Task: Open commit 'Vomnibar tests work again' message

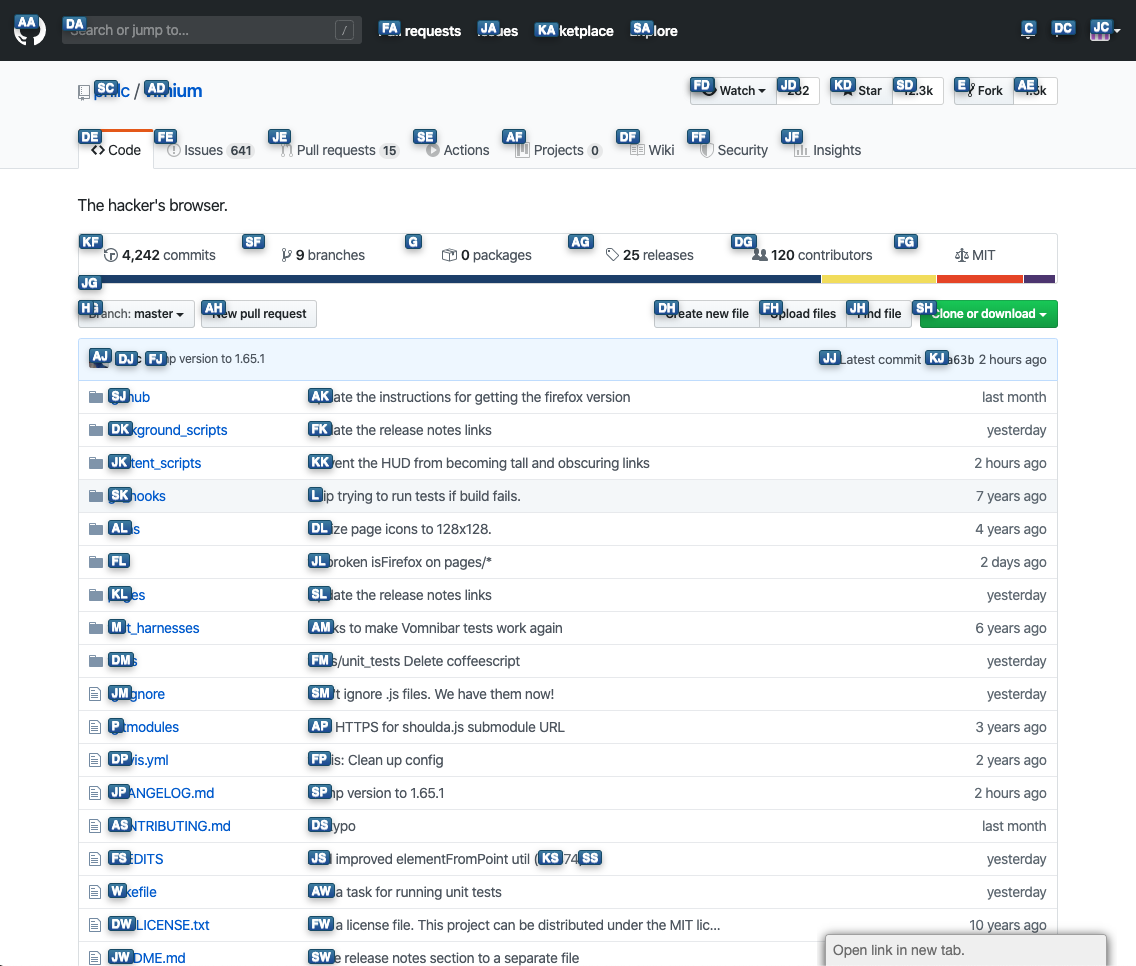Action: pos(435,628)
